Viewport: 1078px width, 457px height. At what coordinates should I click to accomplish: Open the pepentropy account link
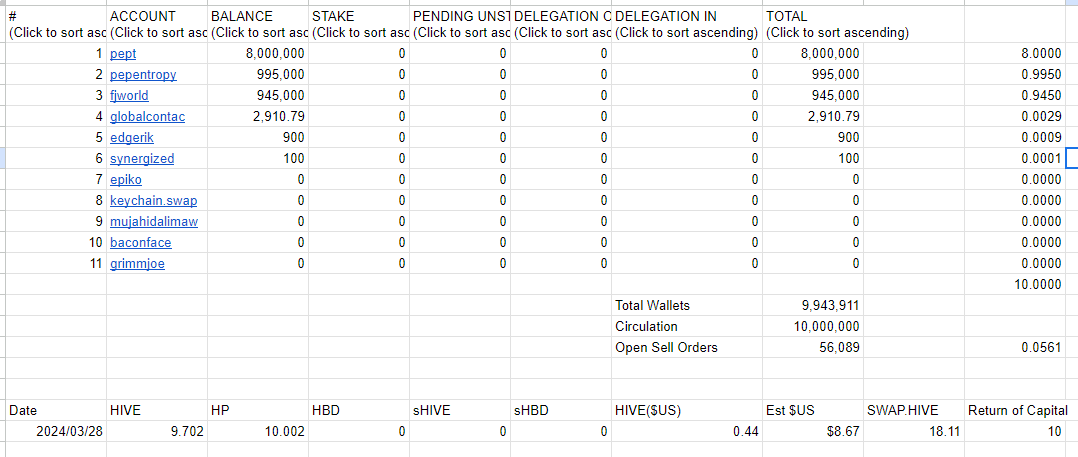tap(143, 74)
